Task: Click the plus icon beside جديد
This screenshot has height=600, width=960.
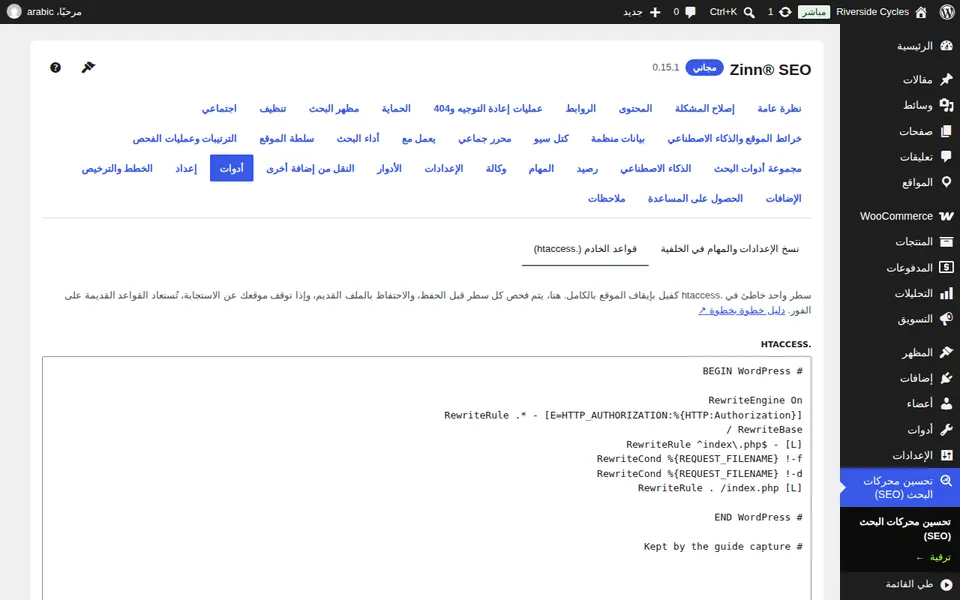Action: coord(655,12)
